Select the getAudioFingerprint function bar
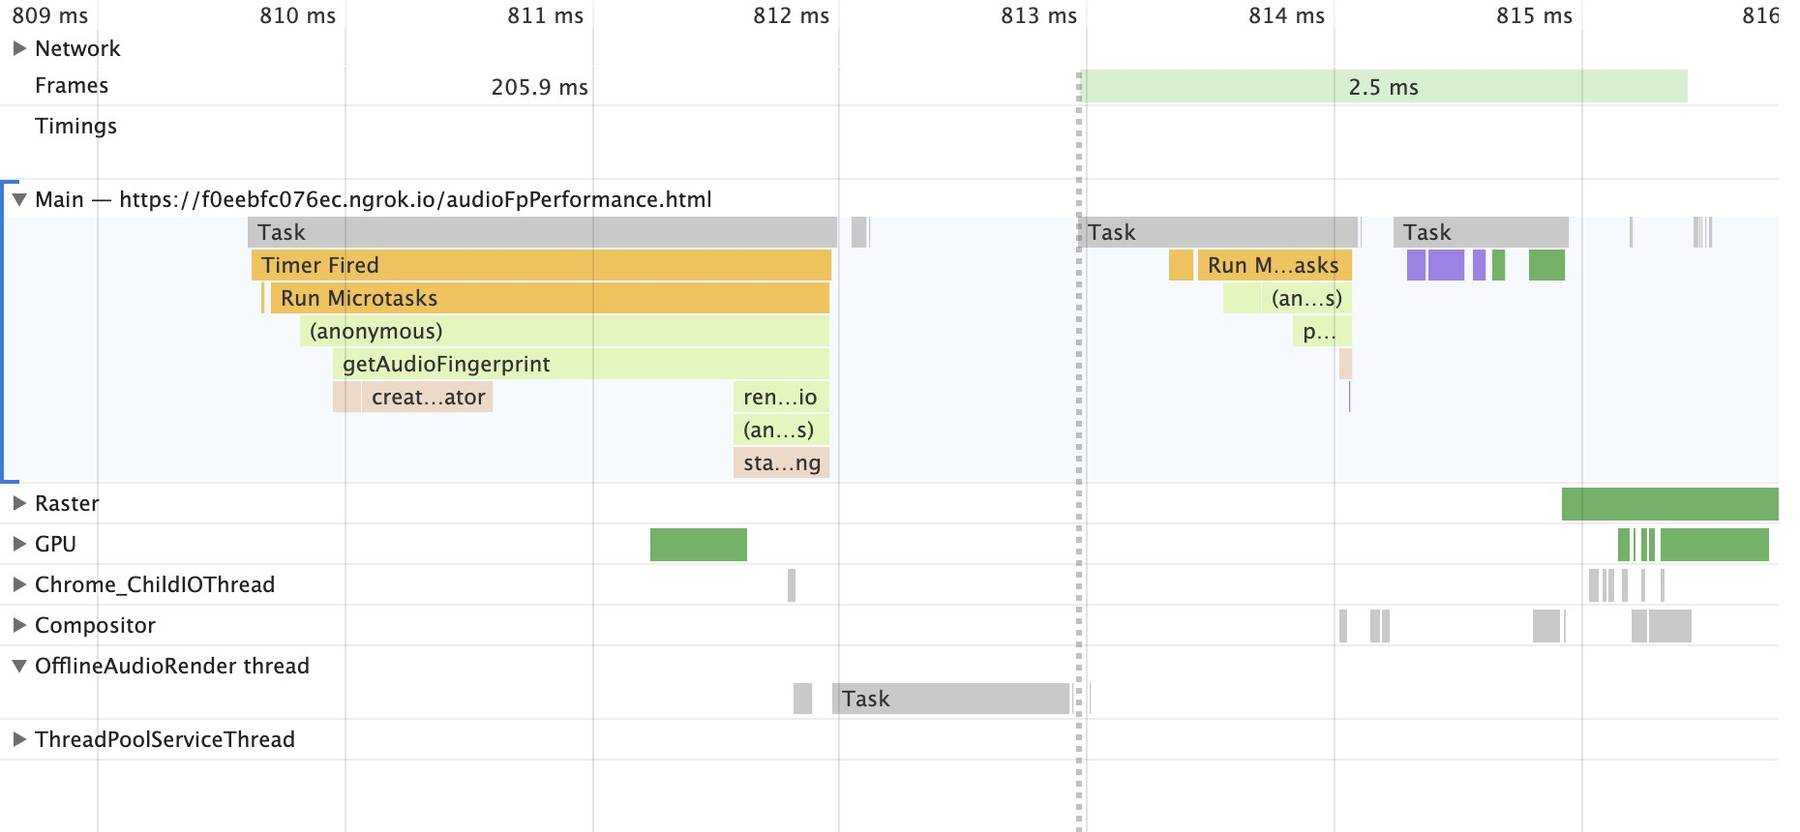 (580, 364)
